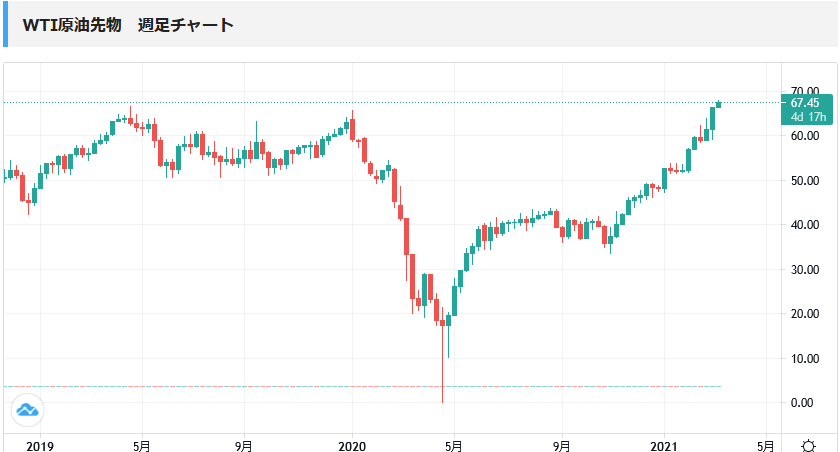Viewport: 840px width, 452px height.
Task: Open chart settings via gear icon
Action: pos(808,445)
